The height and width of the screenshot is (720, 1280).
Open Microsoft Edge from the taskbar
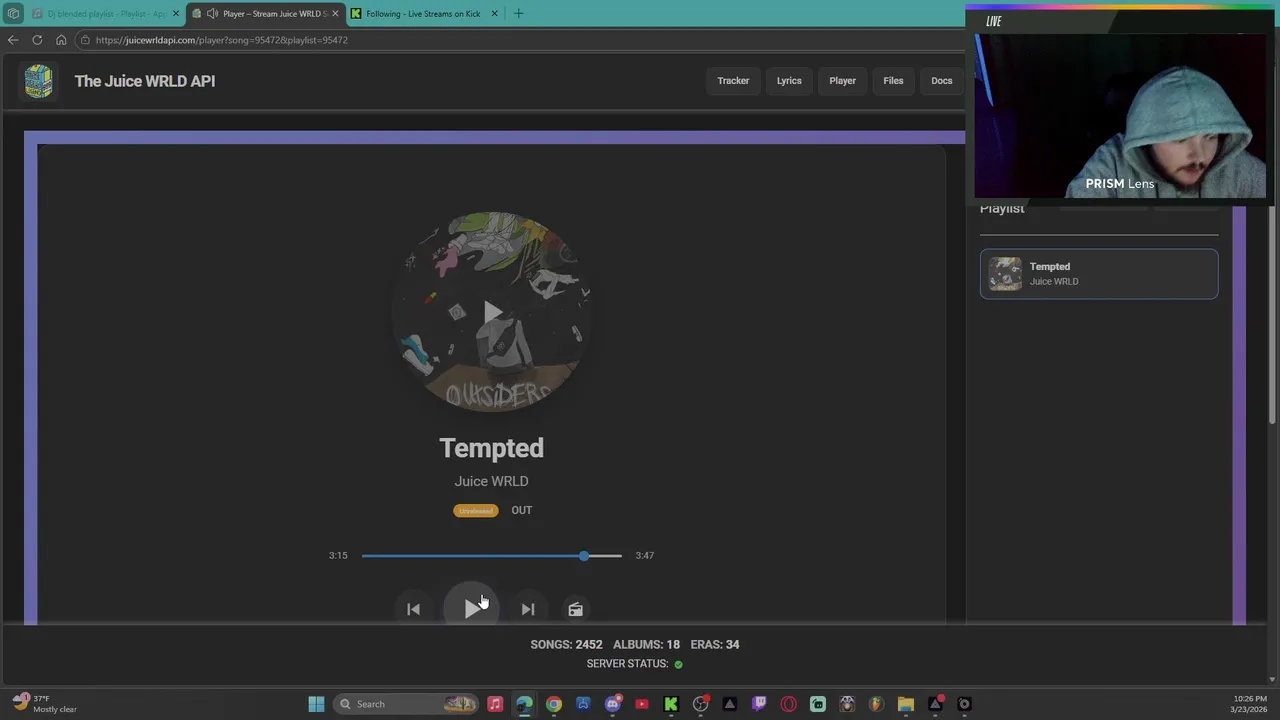pos(524,704)
